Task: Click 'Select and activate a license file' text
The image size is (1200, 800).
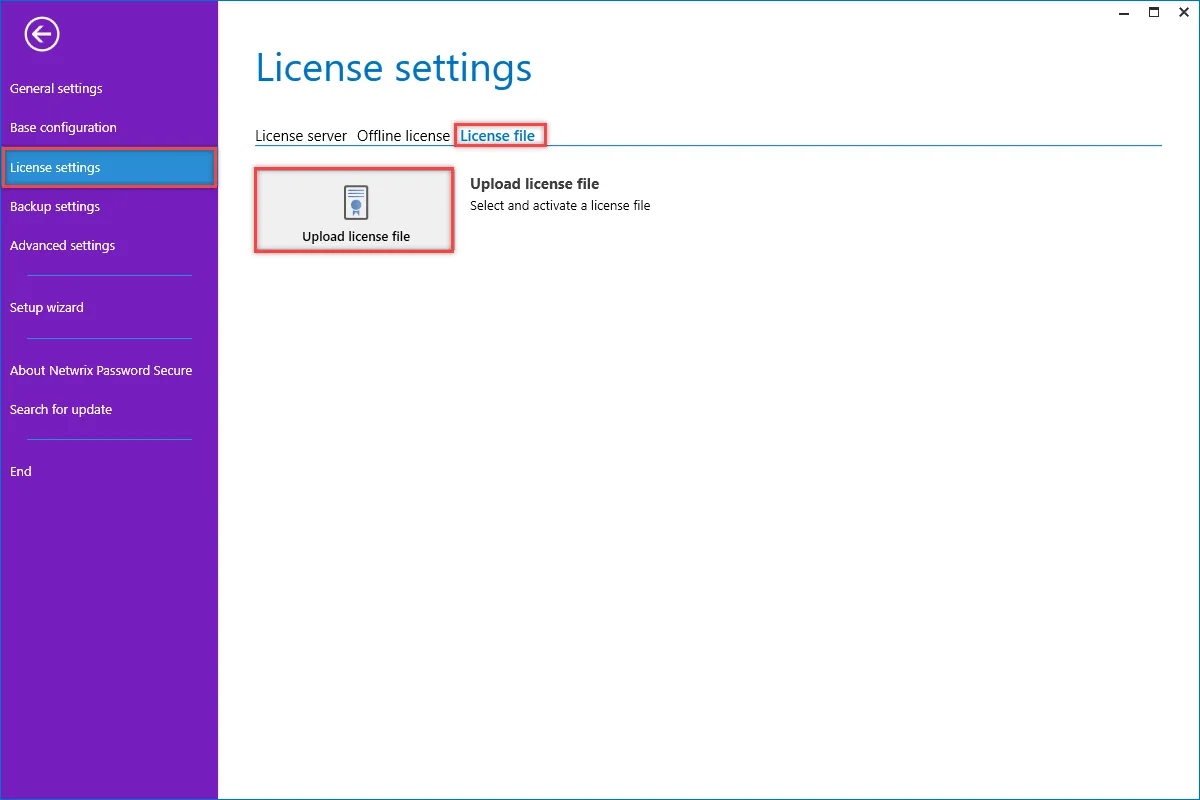Action: tap(560, 206)
